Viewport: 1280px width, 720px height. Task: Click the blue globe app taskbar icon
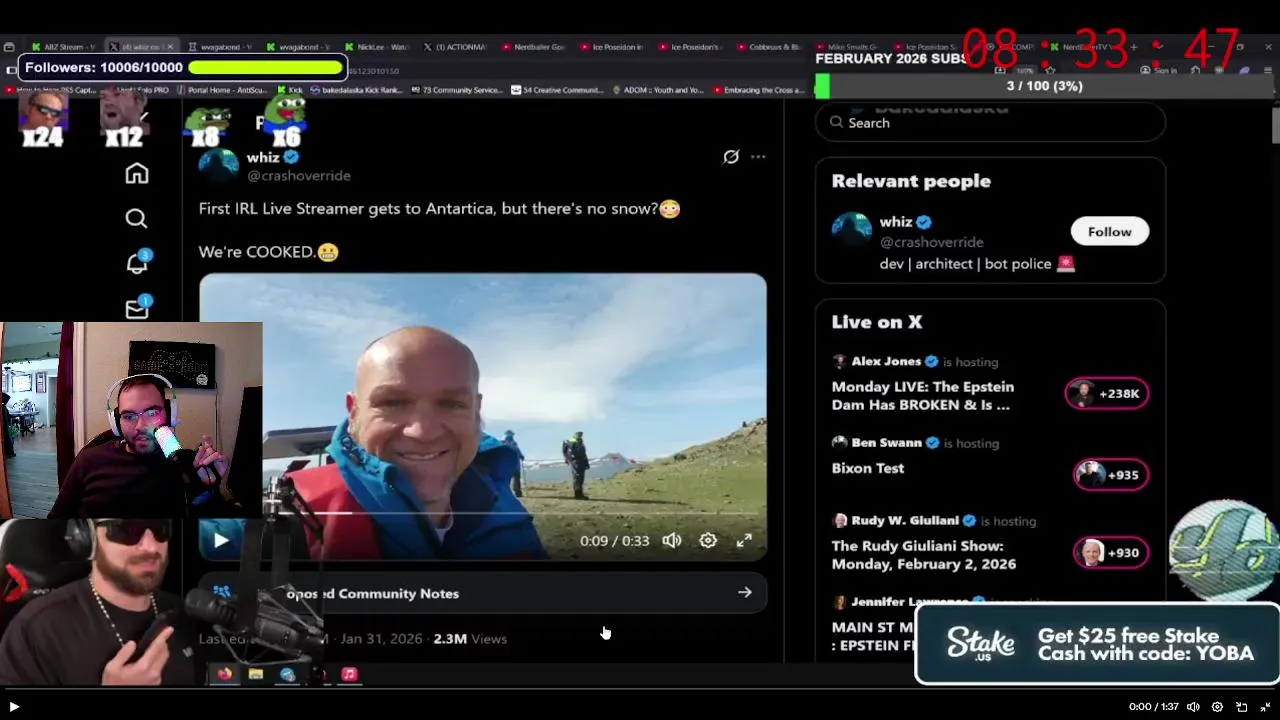pyautogui.click(x=288, y=674)
